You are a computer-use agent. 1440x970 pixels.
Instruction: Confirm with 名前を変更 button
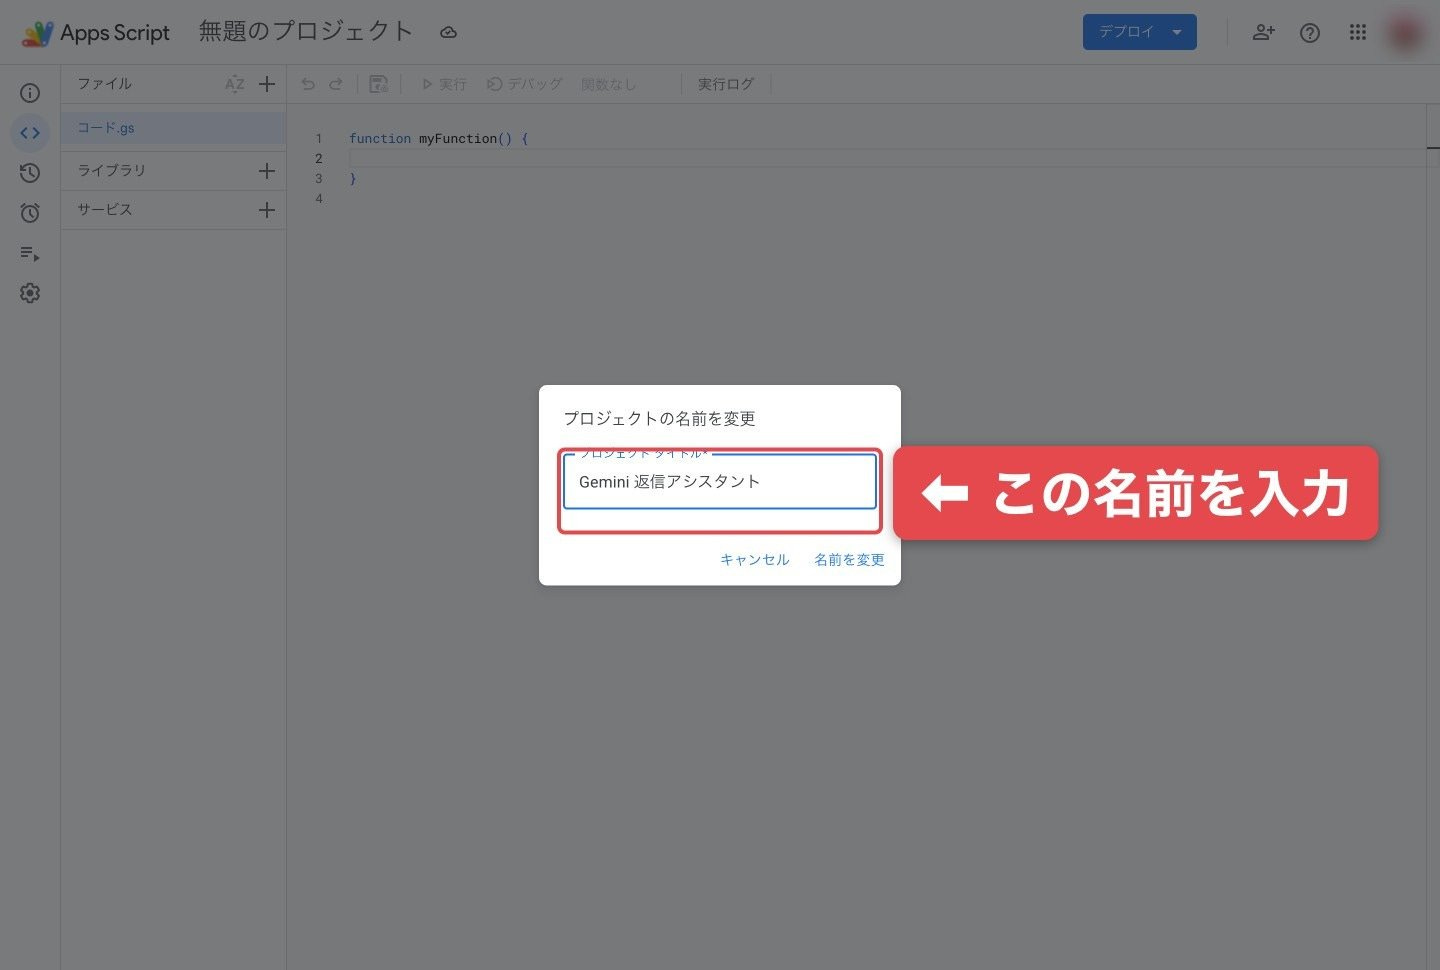click(x=849, y=560)
